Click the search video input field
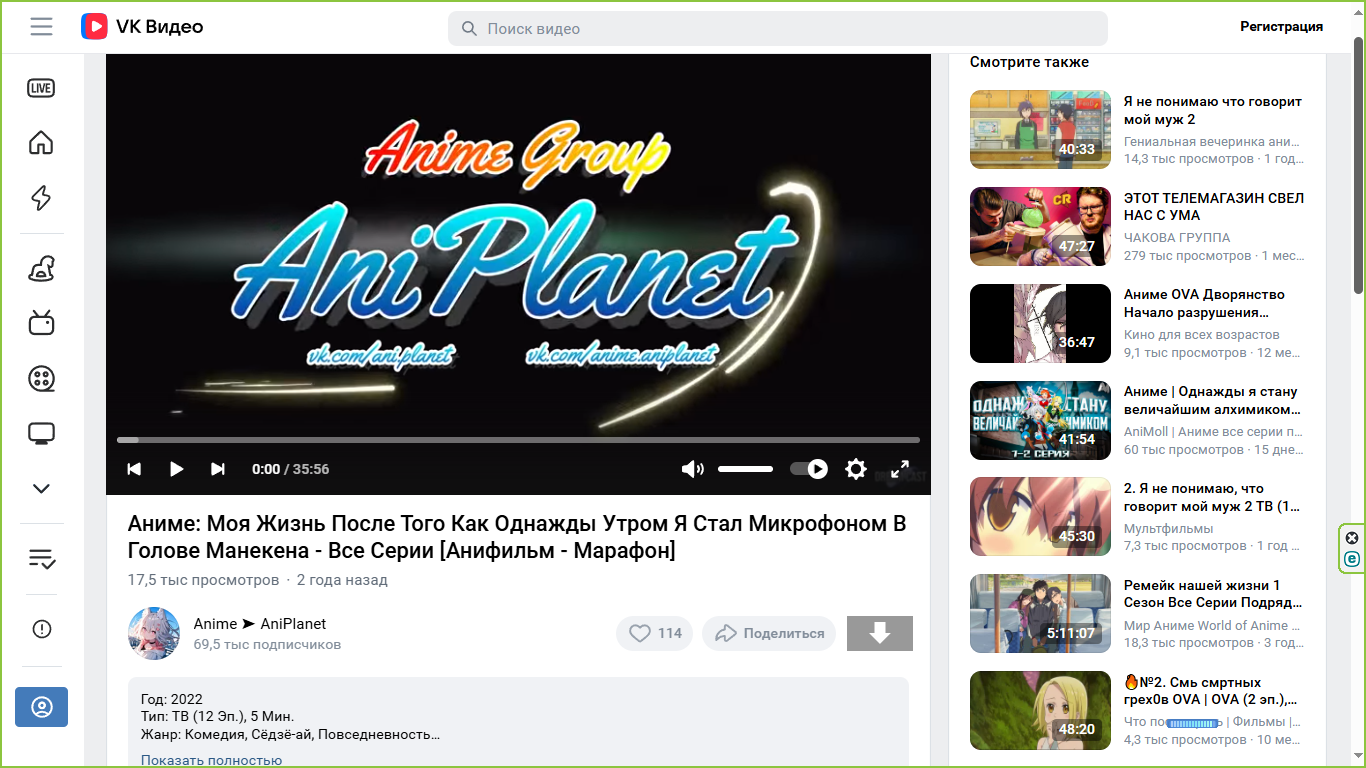Viewport: 1366px width, 768px height. (778, 29)
